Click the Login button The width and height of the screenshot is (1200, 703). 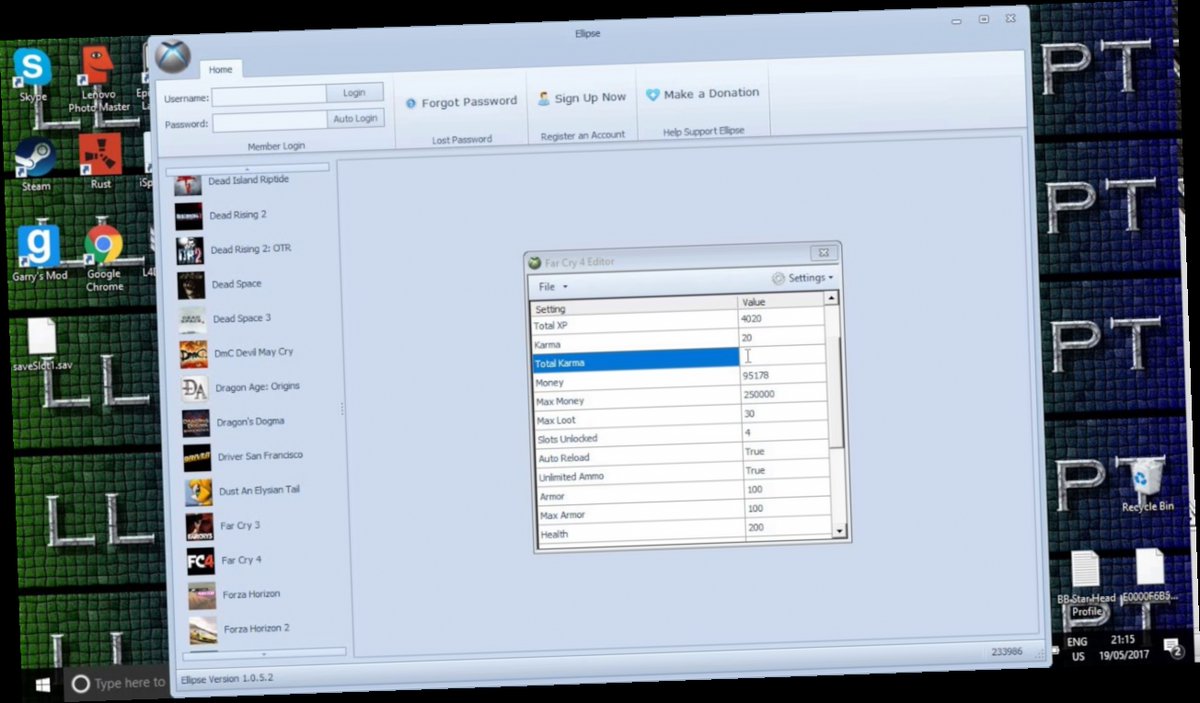tap(354, 92)
